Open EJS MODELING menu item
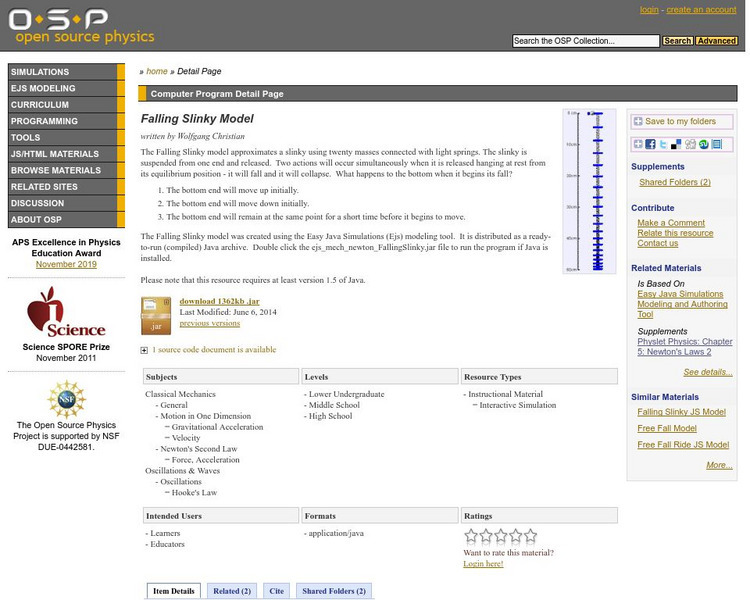 [x=66, y=88]
